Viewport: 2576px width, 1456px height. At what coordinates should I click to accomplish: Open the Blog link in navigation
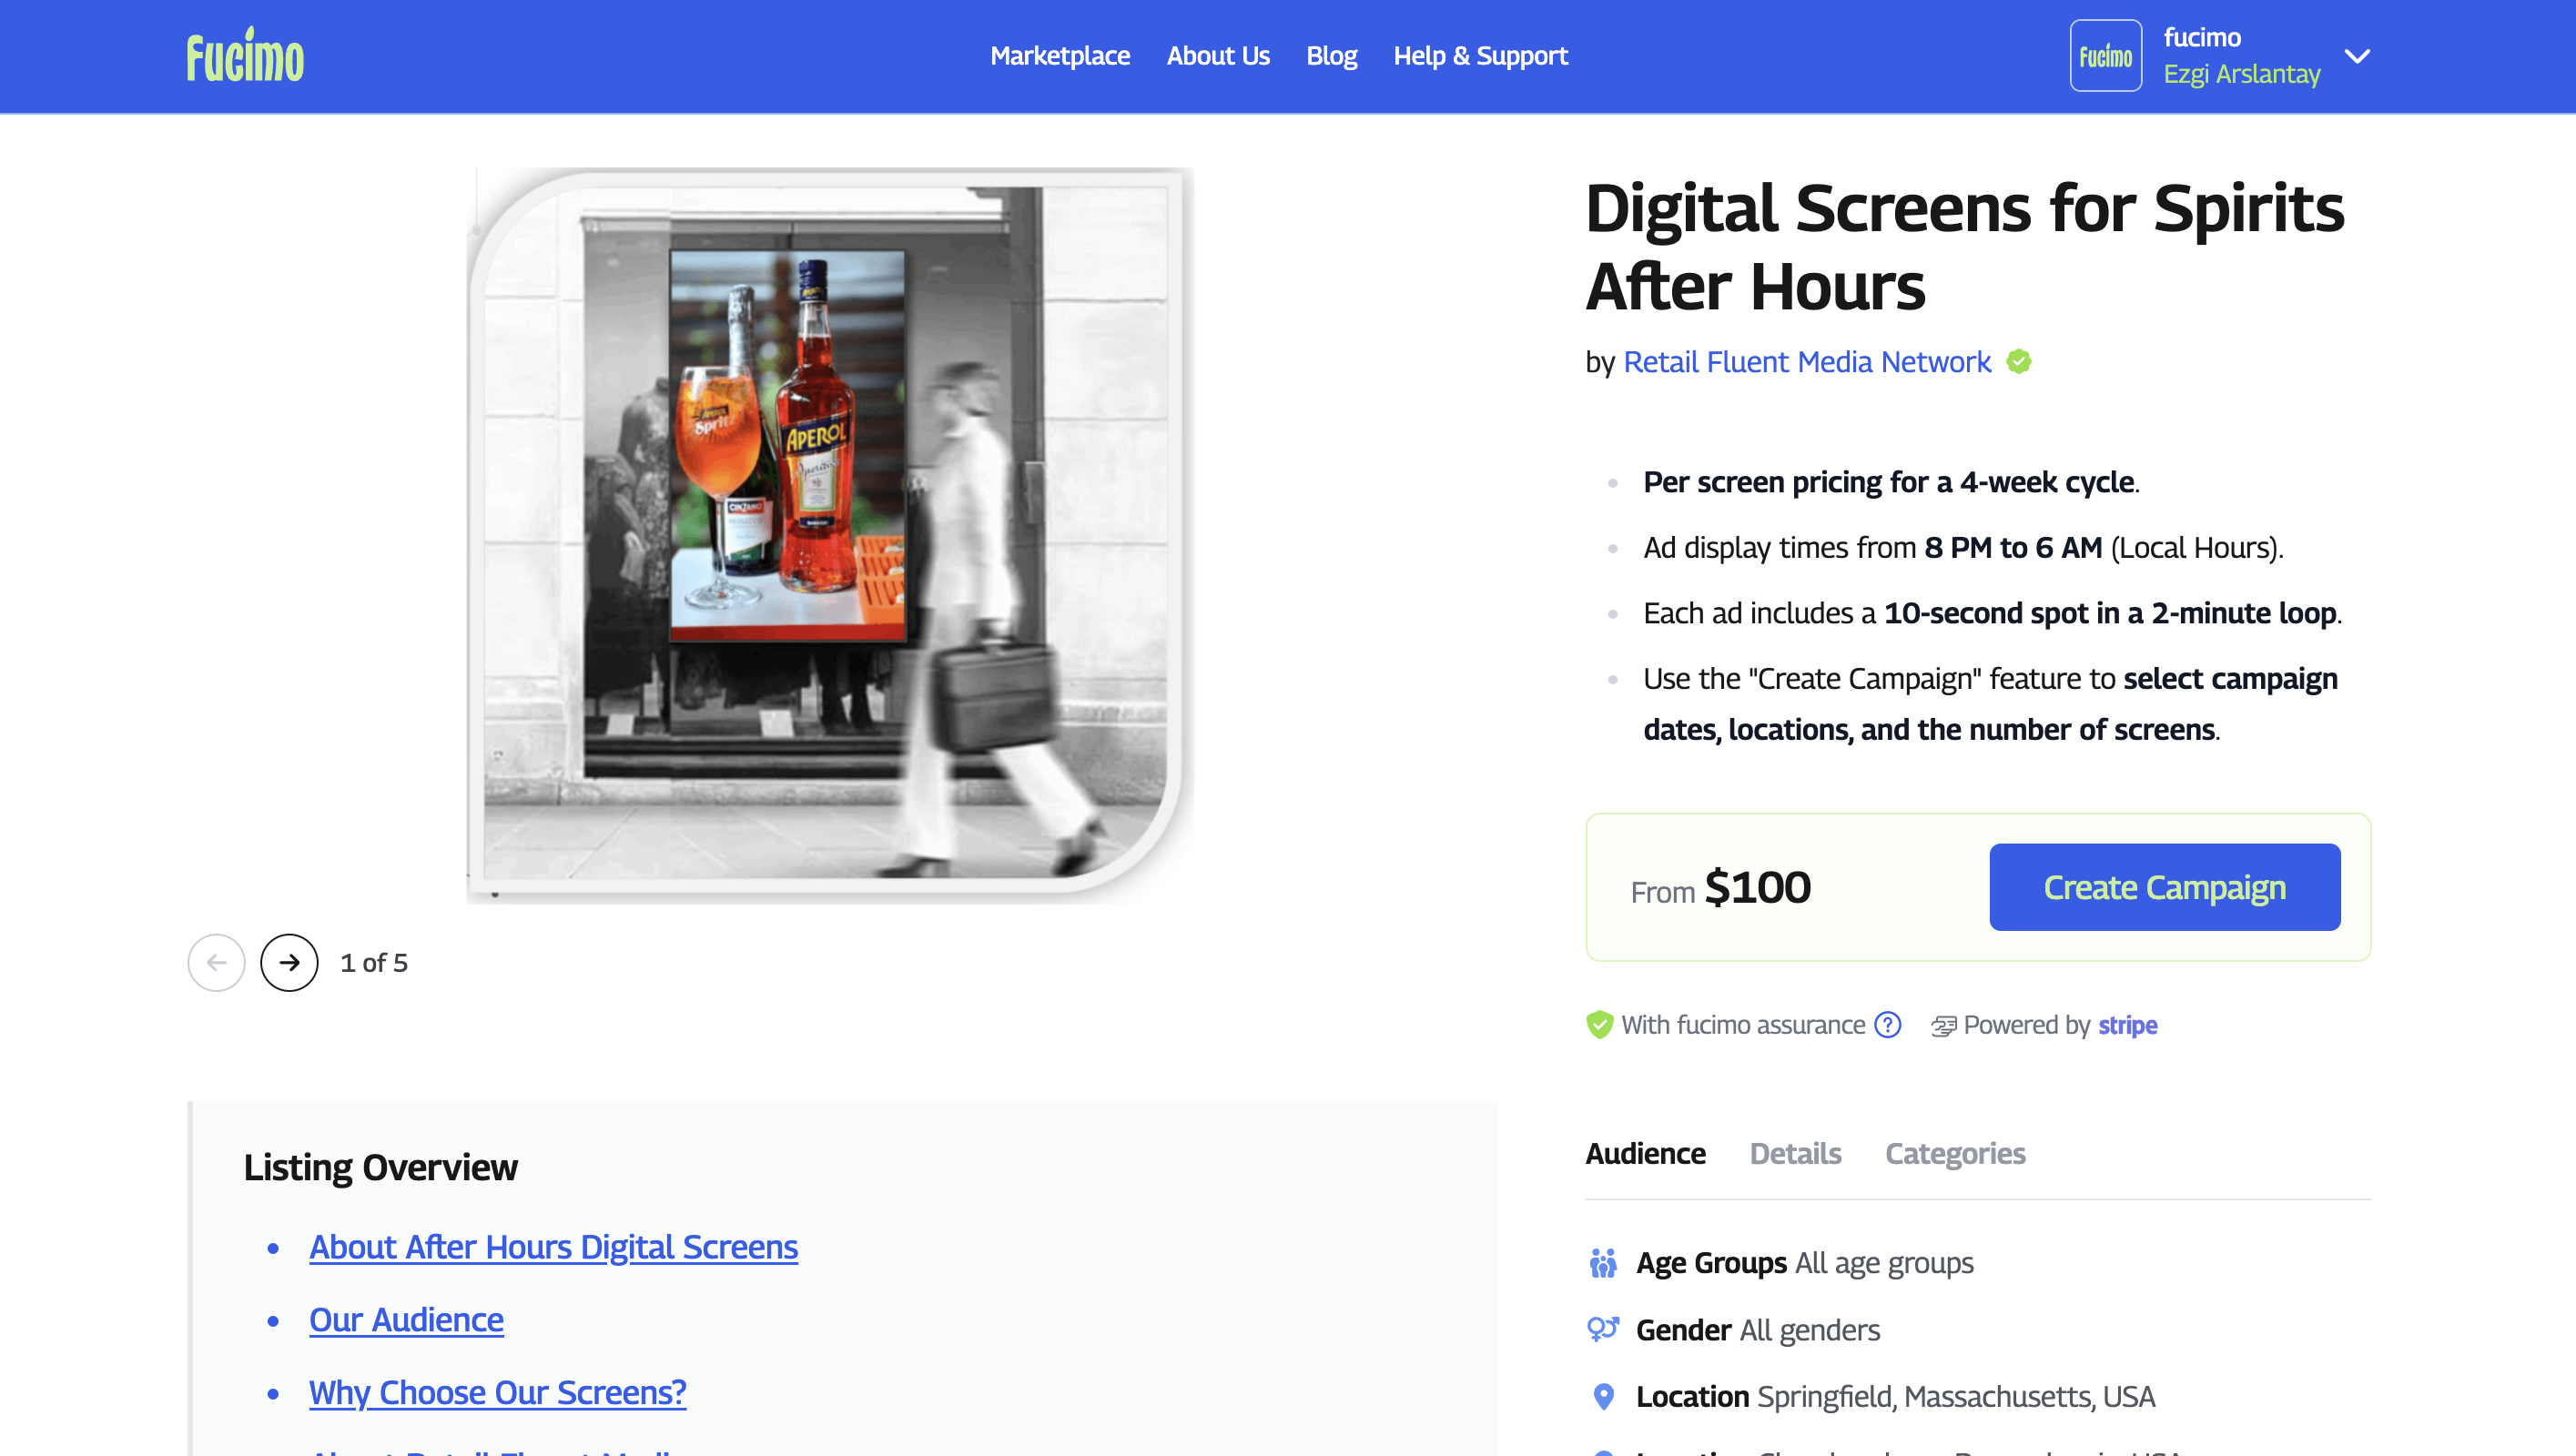(x=1331, y=56)
